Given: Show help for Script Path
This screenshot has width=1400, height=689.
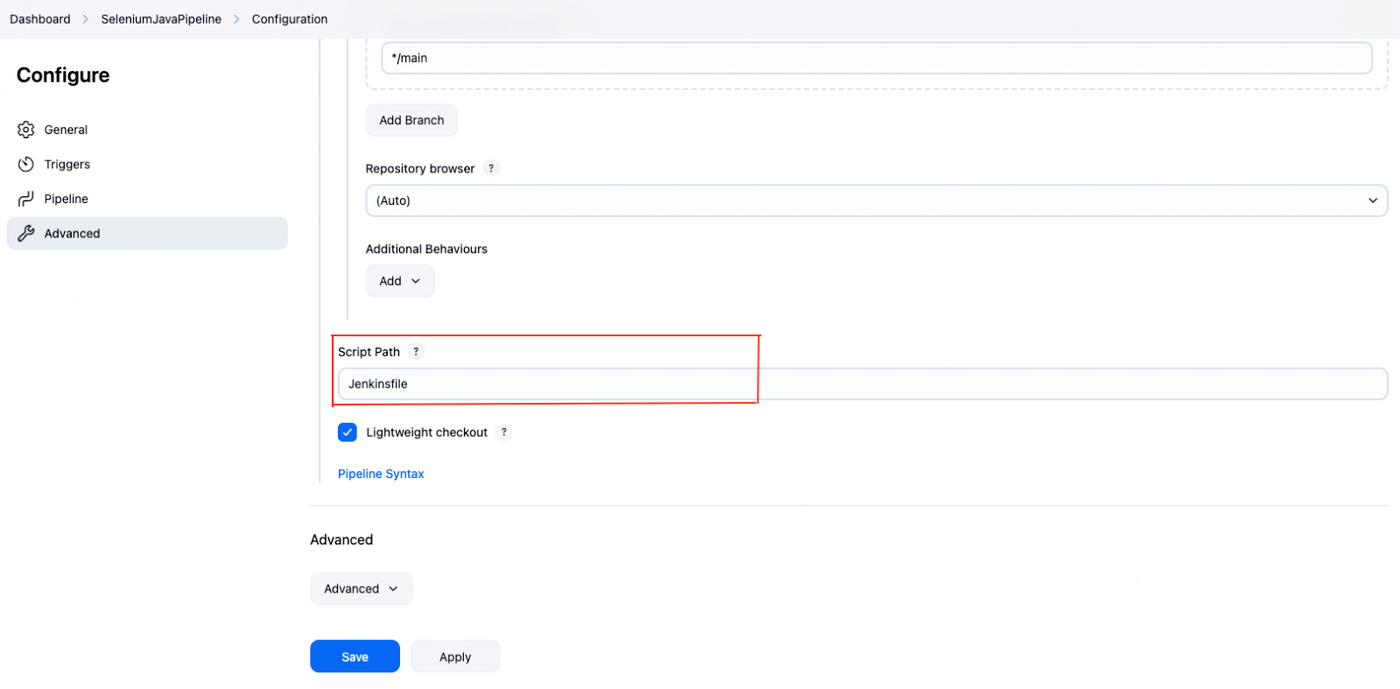Looking at the screenshot, I should pyautogui.click(x=416, y=352).
